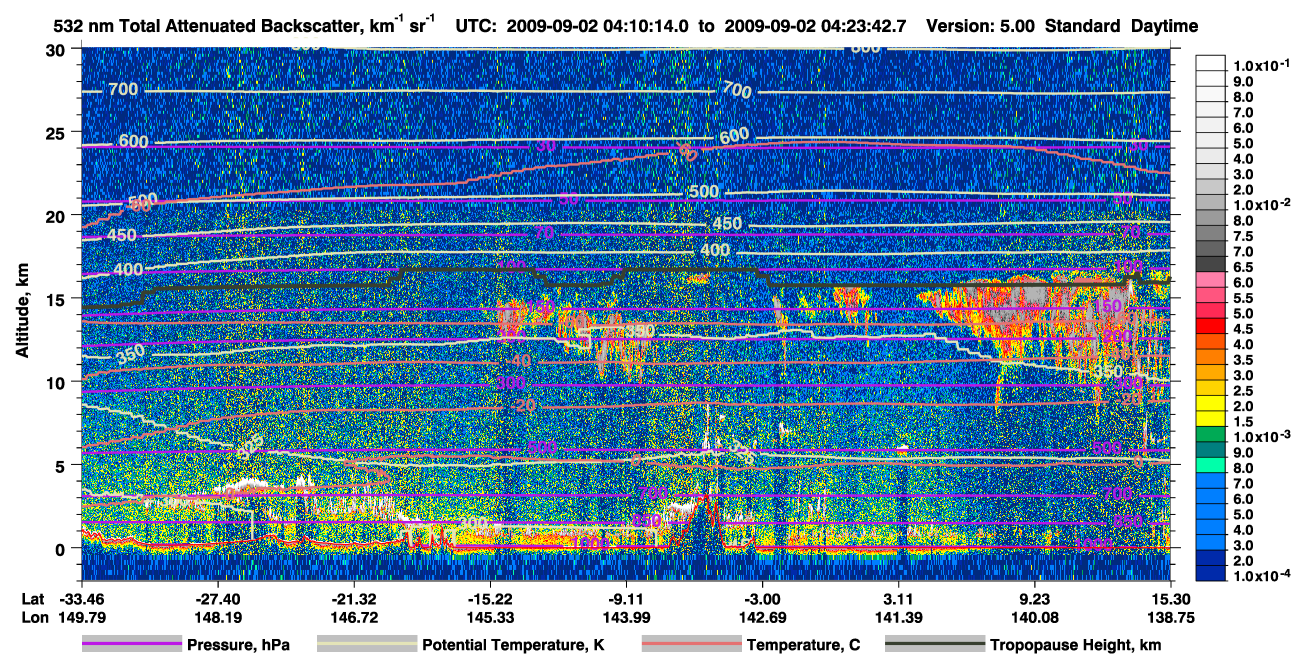Click the "Lon" row label
The width and height of the screenshot is (1300, 667).
pyautogui.click(x=33, y=618)
